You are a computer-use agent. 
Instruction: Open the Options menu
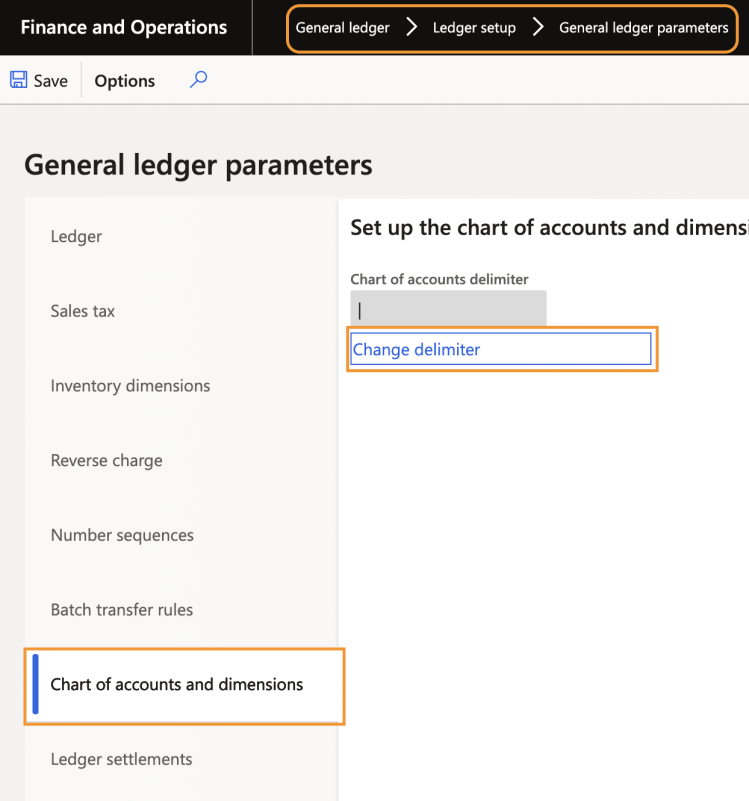124,80
